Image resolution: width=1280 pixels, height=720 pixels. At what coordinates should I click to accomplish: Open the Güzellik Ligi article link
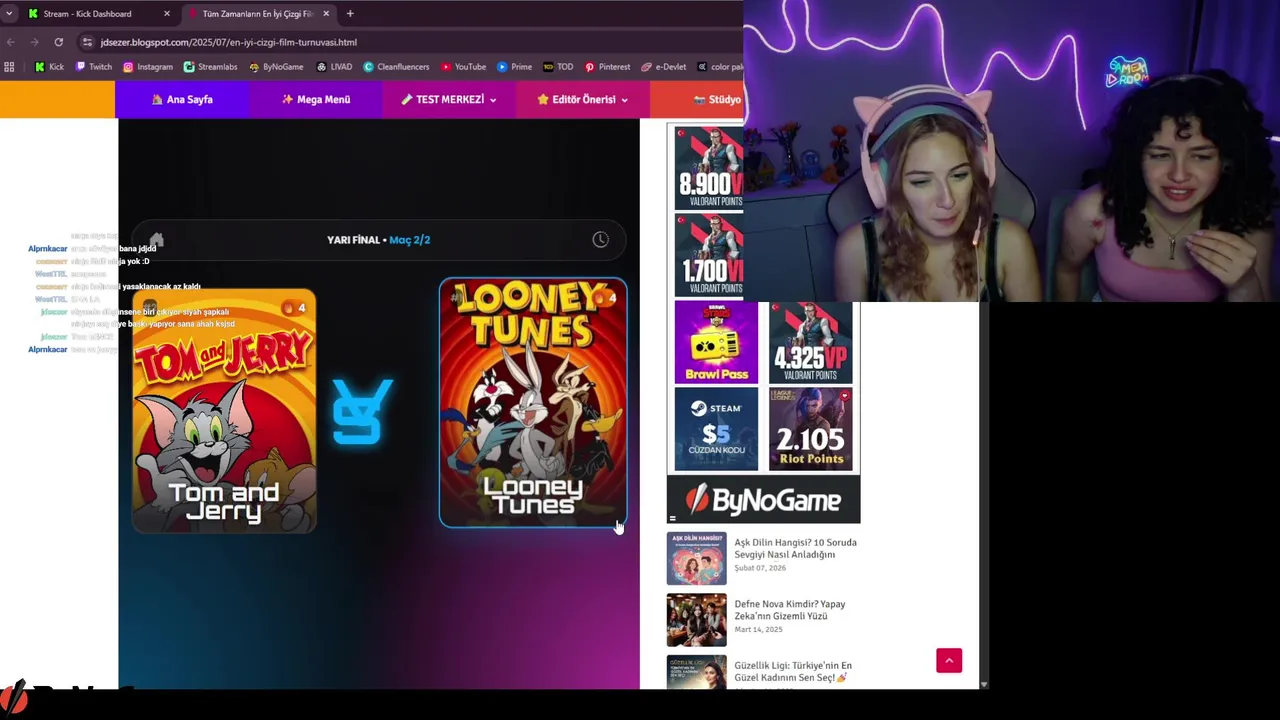click(x=793, y=671)
